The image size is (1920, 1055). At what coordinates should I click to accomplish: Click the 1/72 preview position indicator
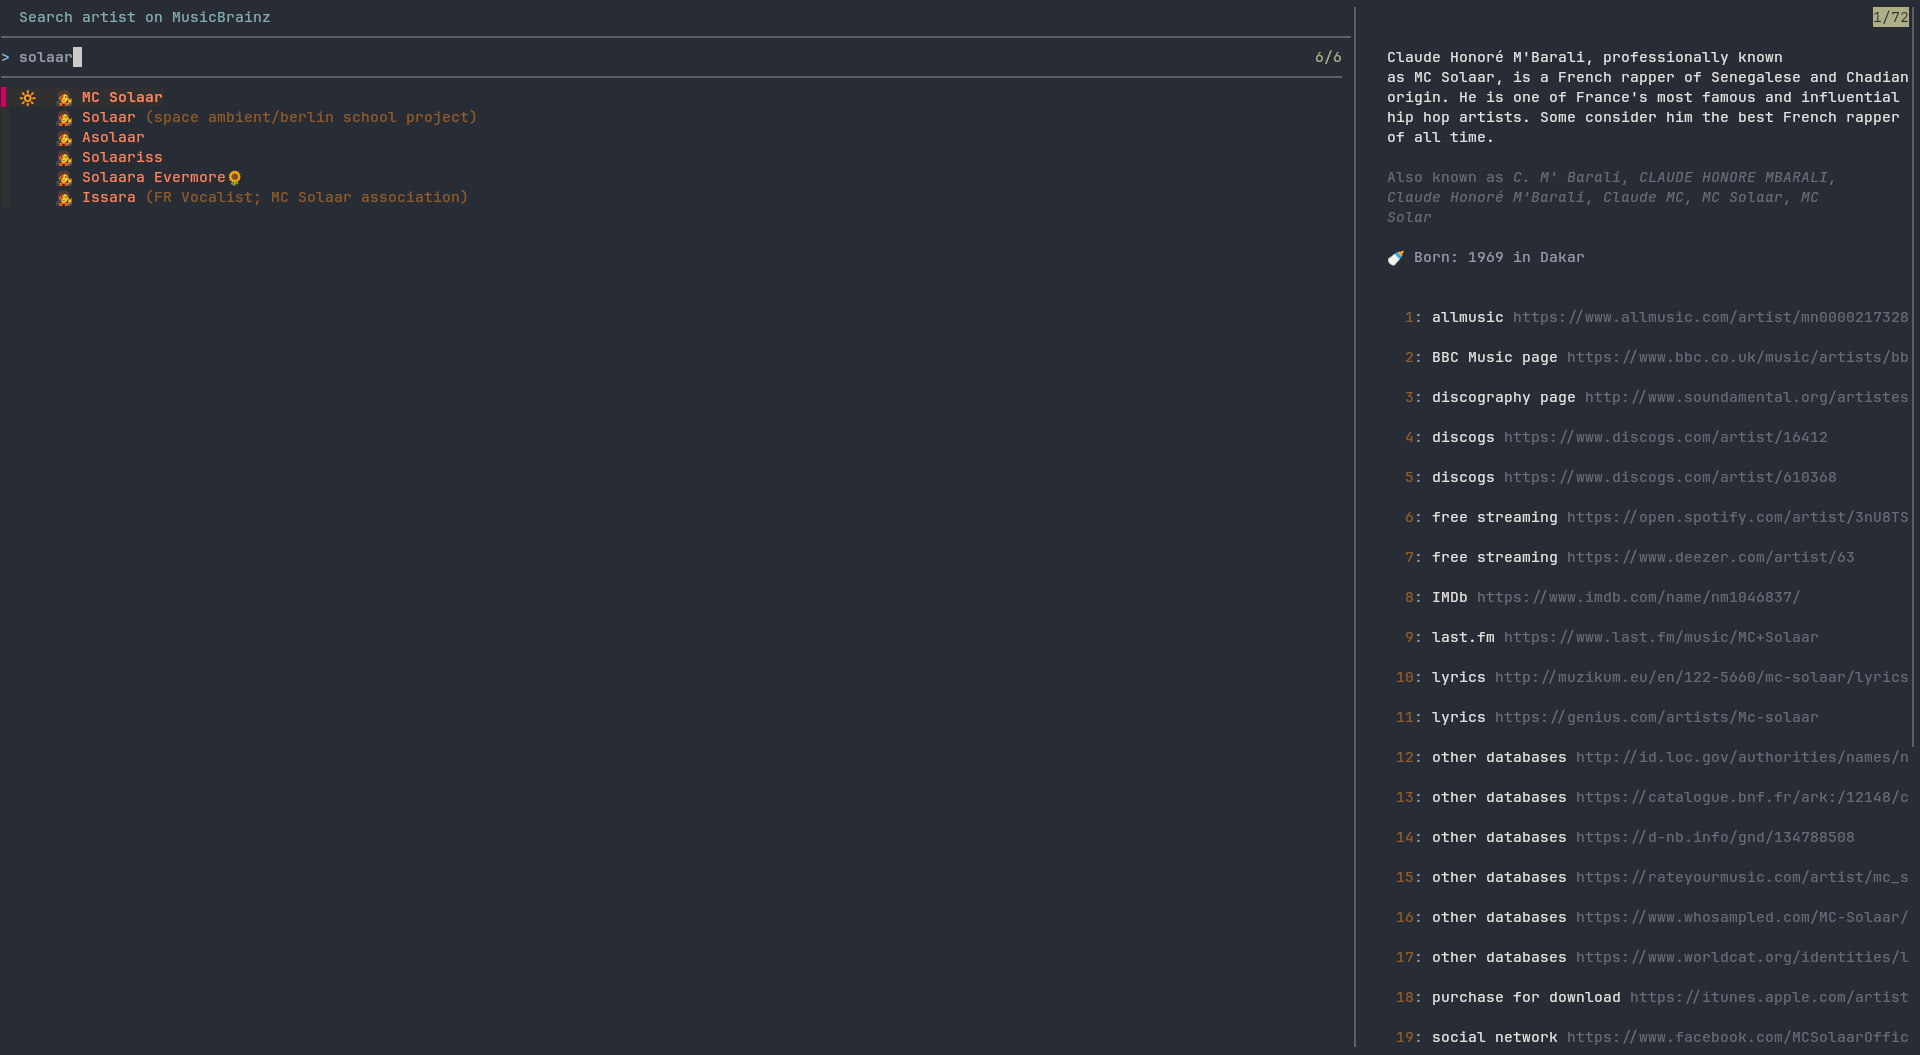[x=1890, y=17]
